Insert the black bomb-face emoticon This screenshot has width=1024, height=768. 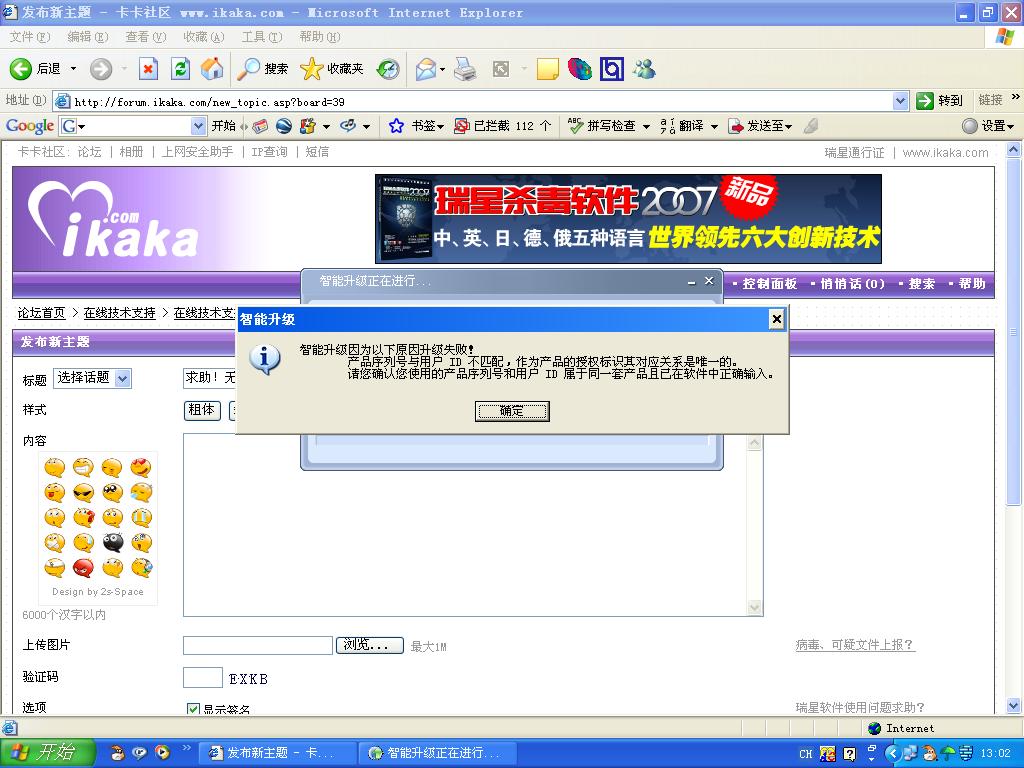tap(112, 542)
